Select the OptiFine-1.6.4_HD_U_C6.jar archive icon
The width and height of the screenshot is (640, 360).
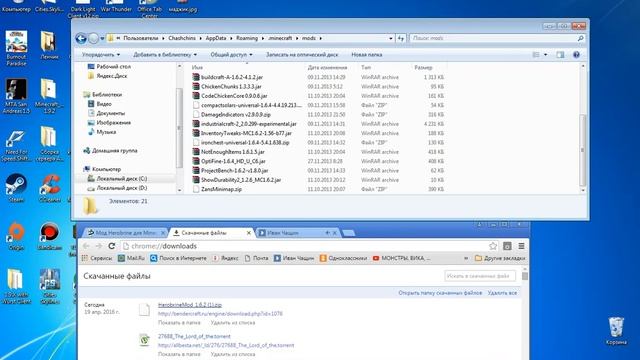pyautogui.click(x=196, y=161)
